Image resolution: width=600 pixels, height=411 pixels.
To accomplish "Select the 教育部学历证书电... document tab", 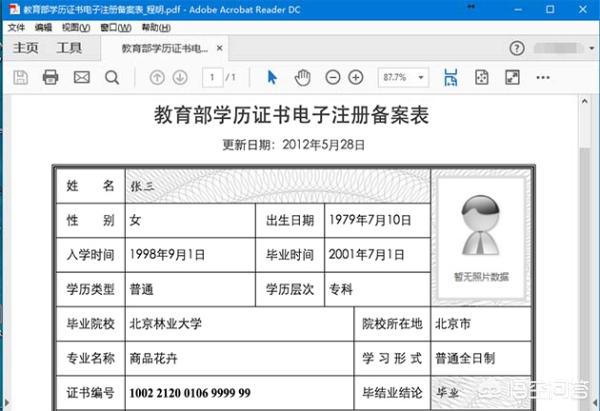I will coord(165,49).
